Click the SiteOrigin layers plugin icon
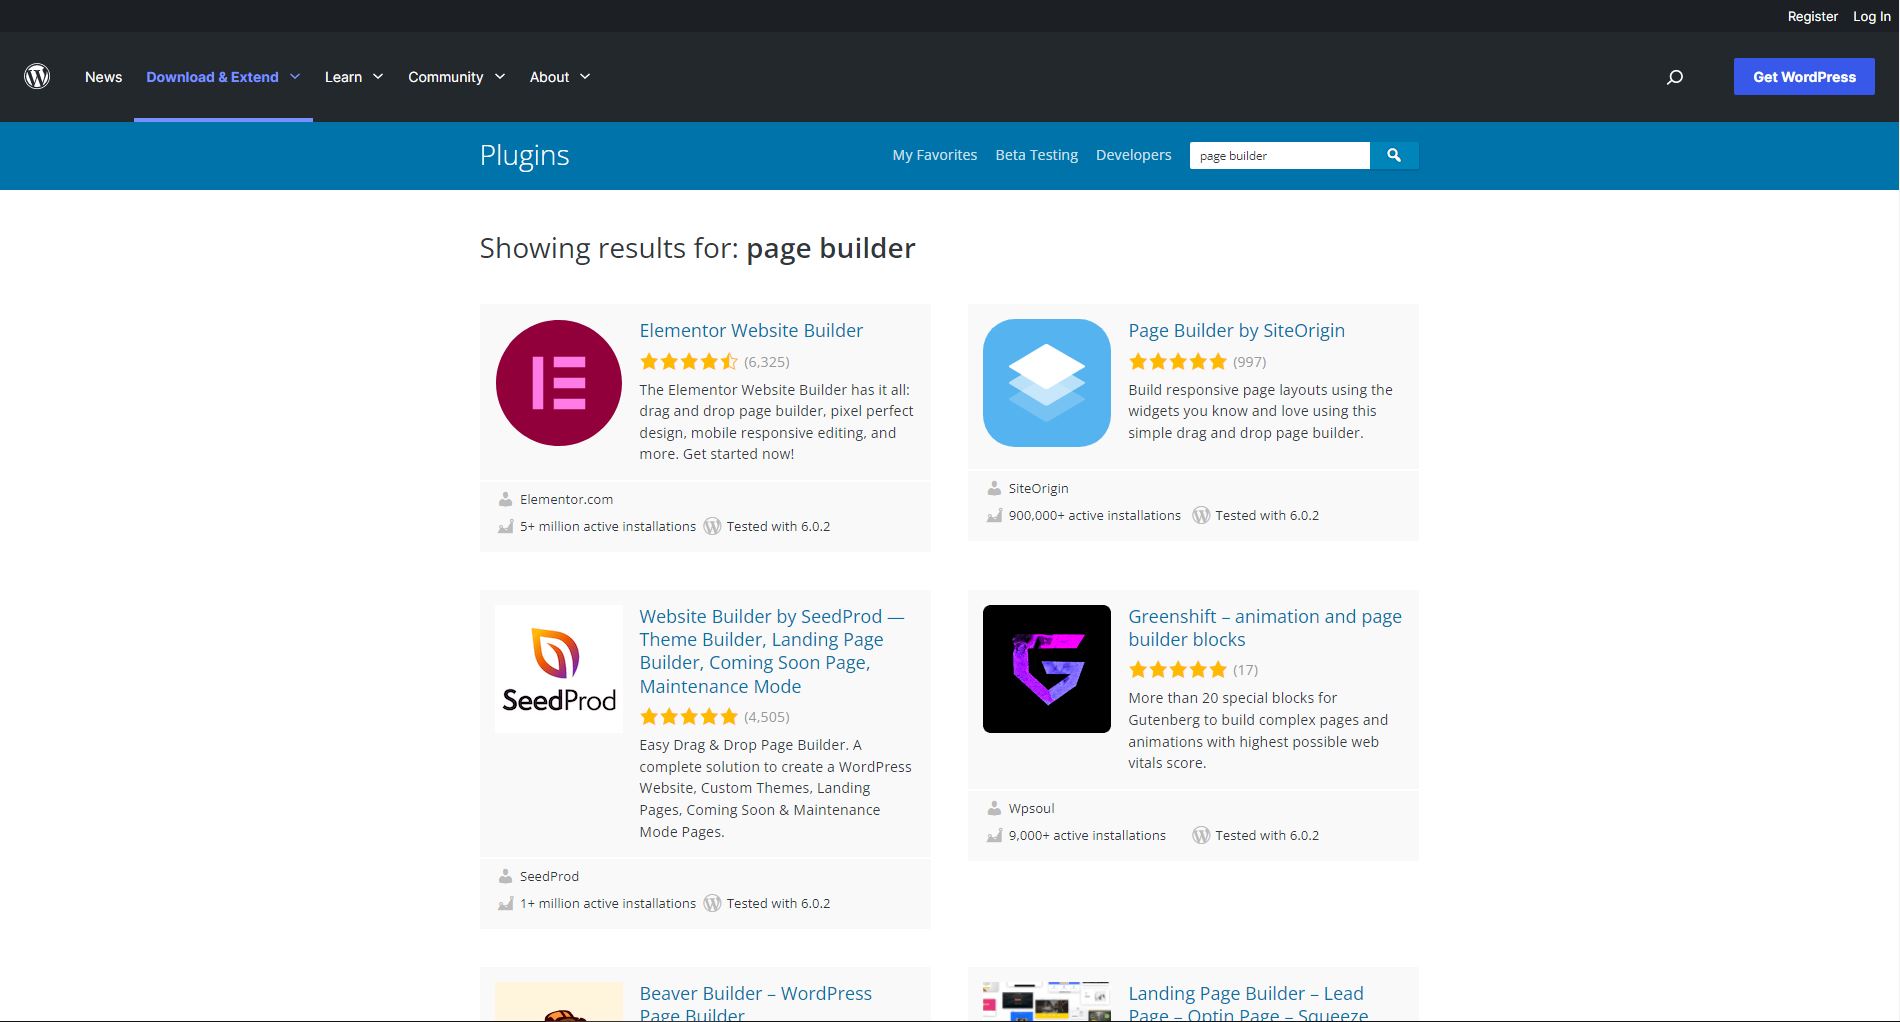 point(1047,383)
